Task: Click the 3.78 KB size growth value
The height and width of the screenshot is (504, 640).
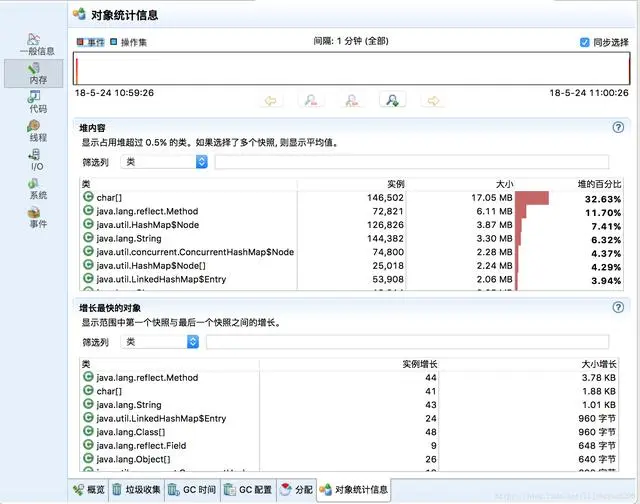Action: click(599, 377)
